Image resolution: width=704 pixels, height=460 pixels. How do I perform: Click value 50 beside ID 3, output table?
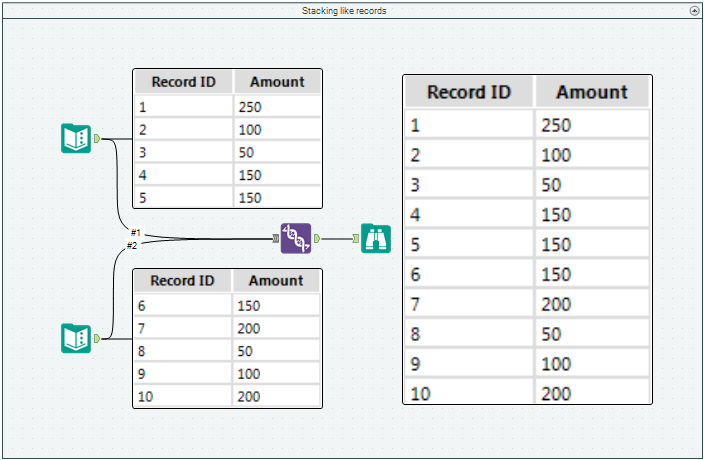click(551, 185)
